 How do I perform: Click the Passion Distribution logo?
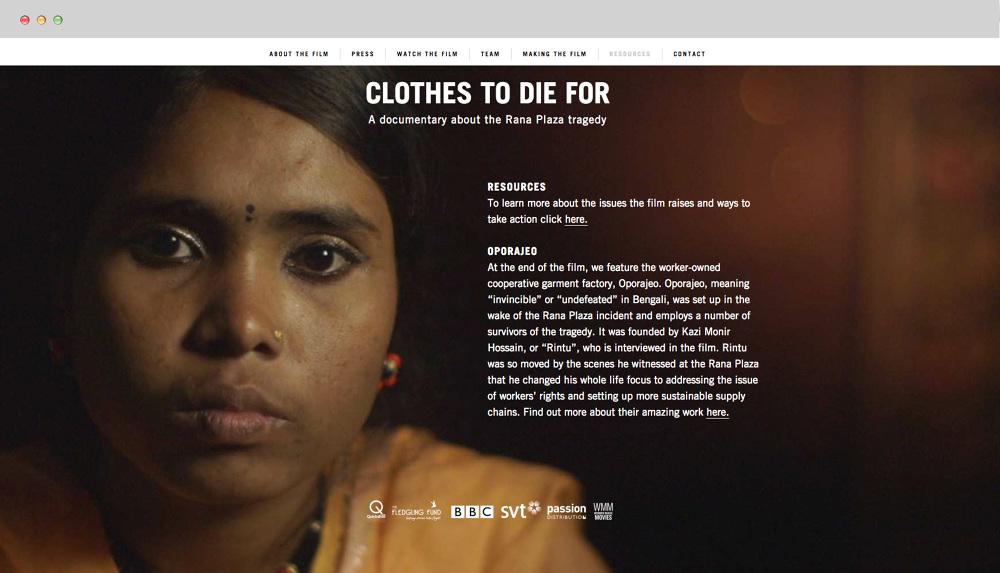click(566, 511)
